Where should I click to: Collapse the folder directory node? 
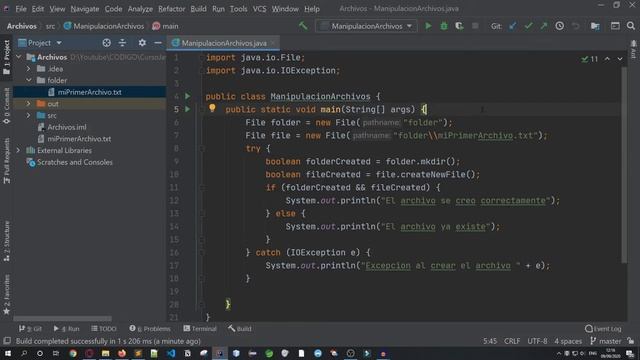tap(29, 80)
